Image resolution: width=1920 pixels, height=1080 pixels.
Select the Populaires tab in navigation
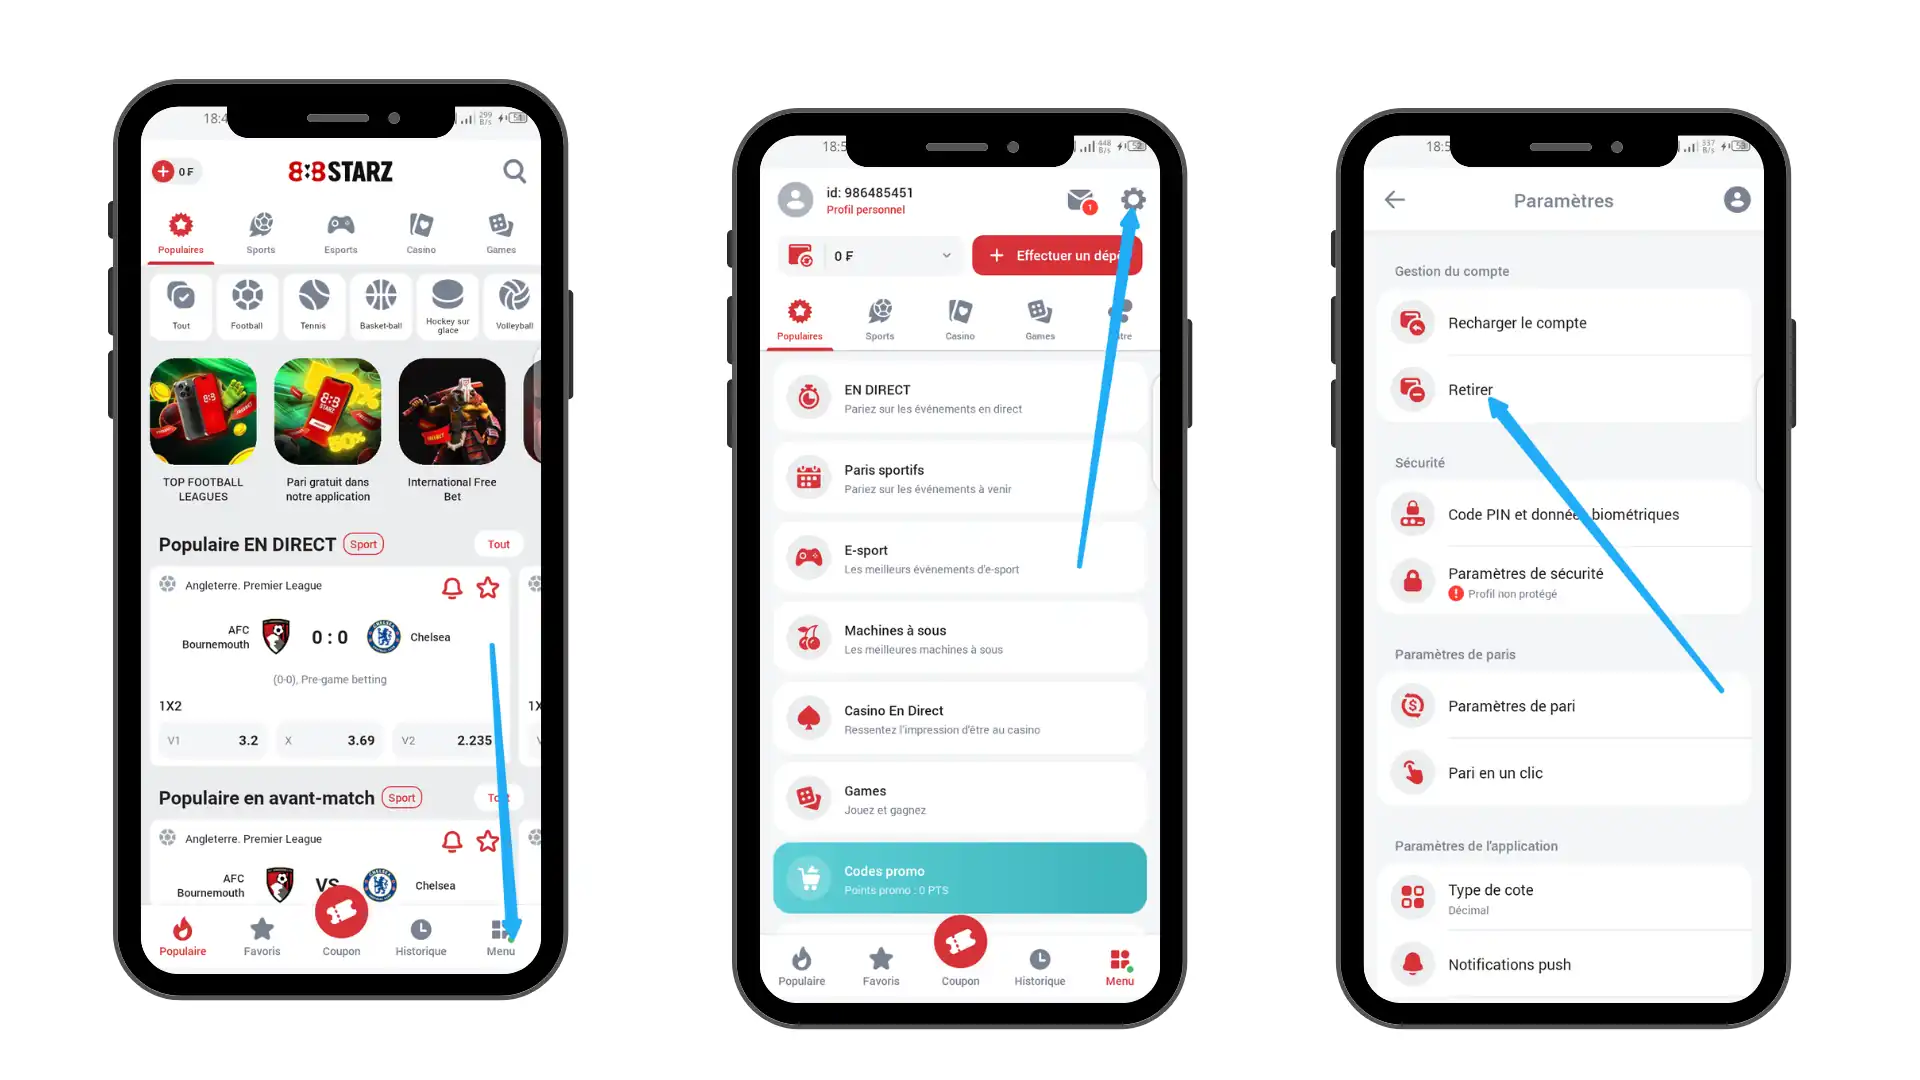pos(181,233)
